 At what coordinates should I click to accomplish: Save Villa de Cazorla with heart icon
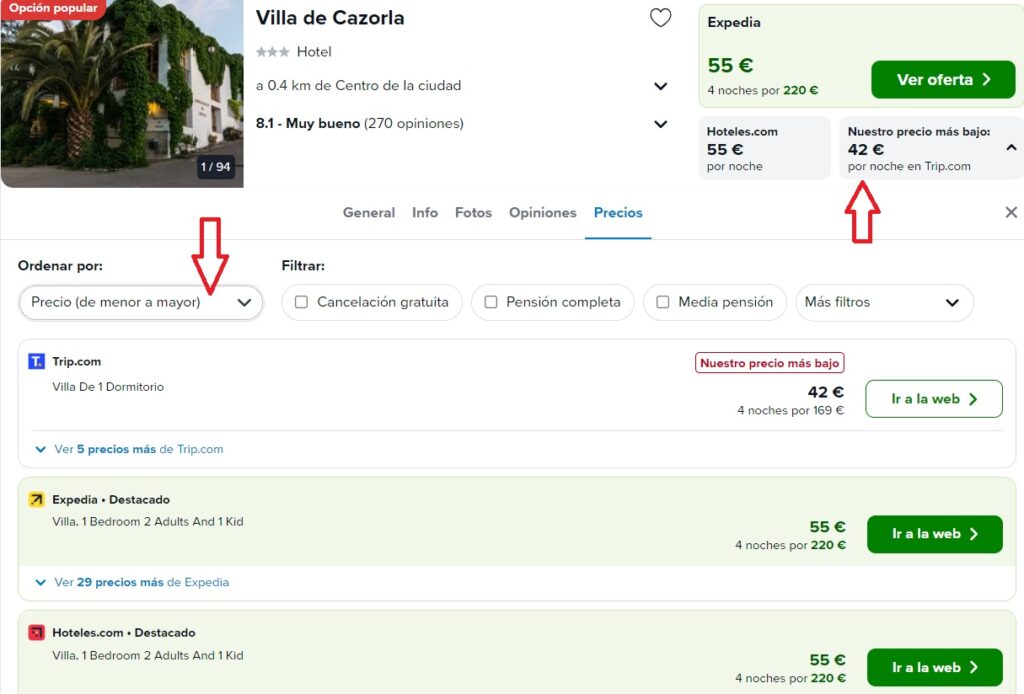point(660,18)
